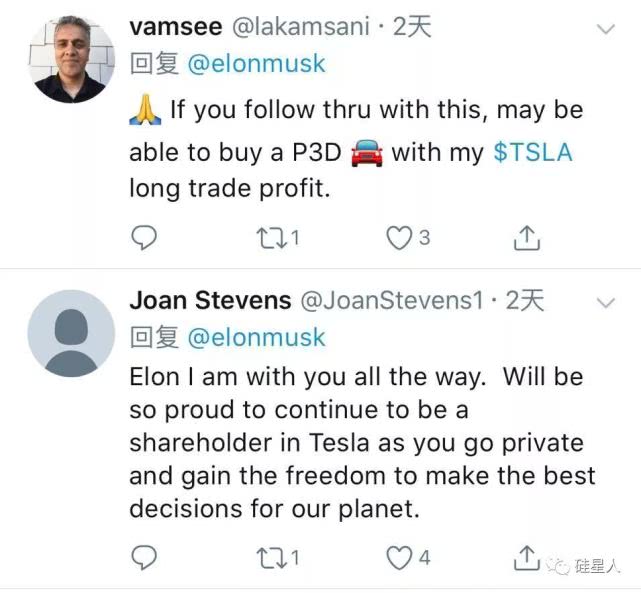The image size is (641, 593).
Task: Open @elonmusk mention in Joan's reply
Action: 256,337
